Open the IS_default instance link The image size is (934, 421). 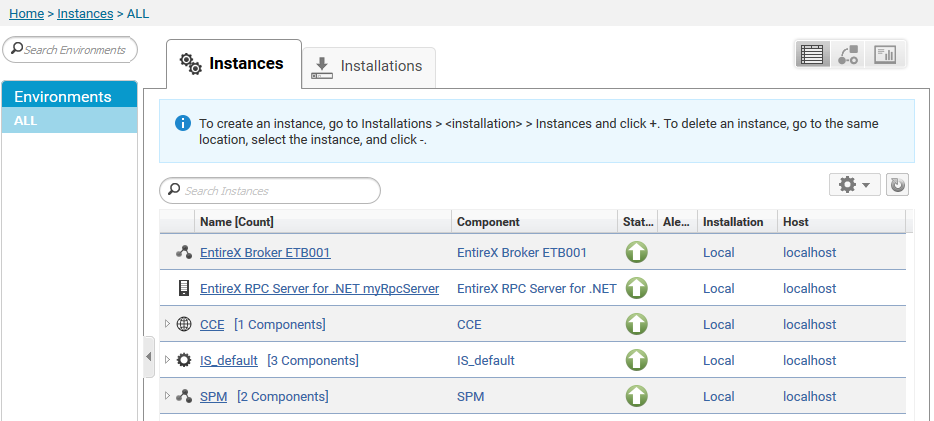pyautogui.click(x=229, y=360)
